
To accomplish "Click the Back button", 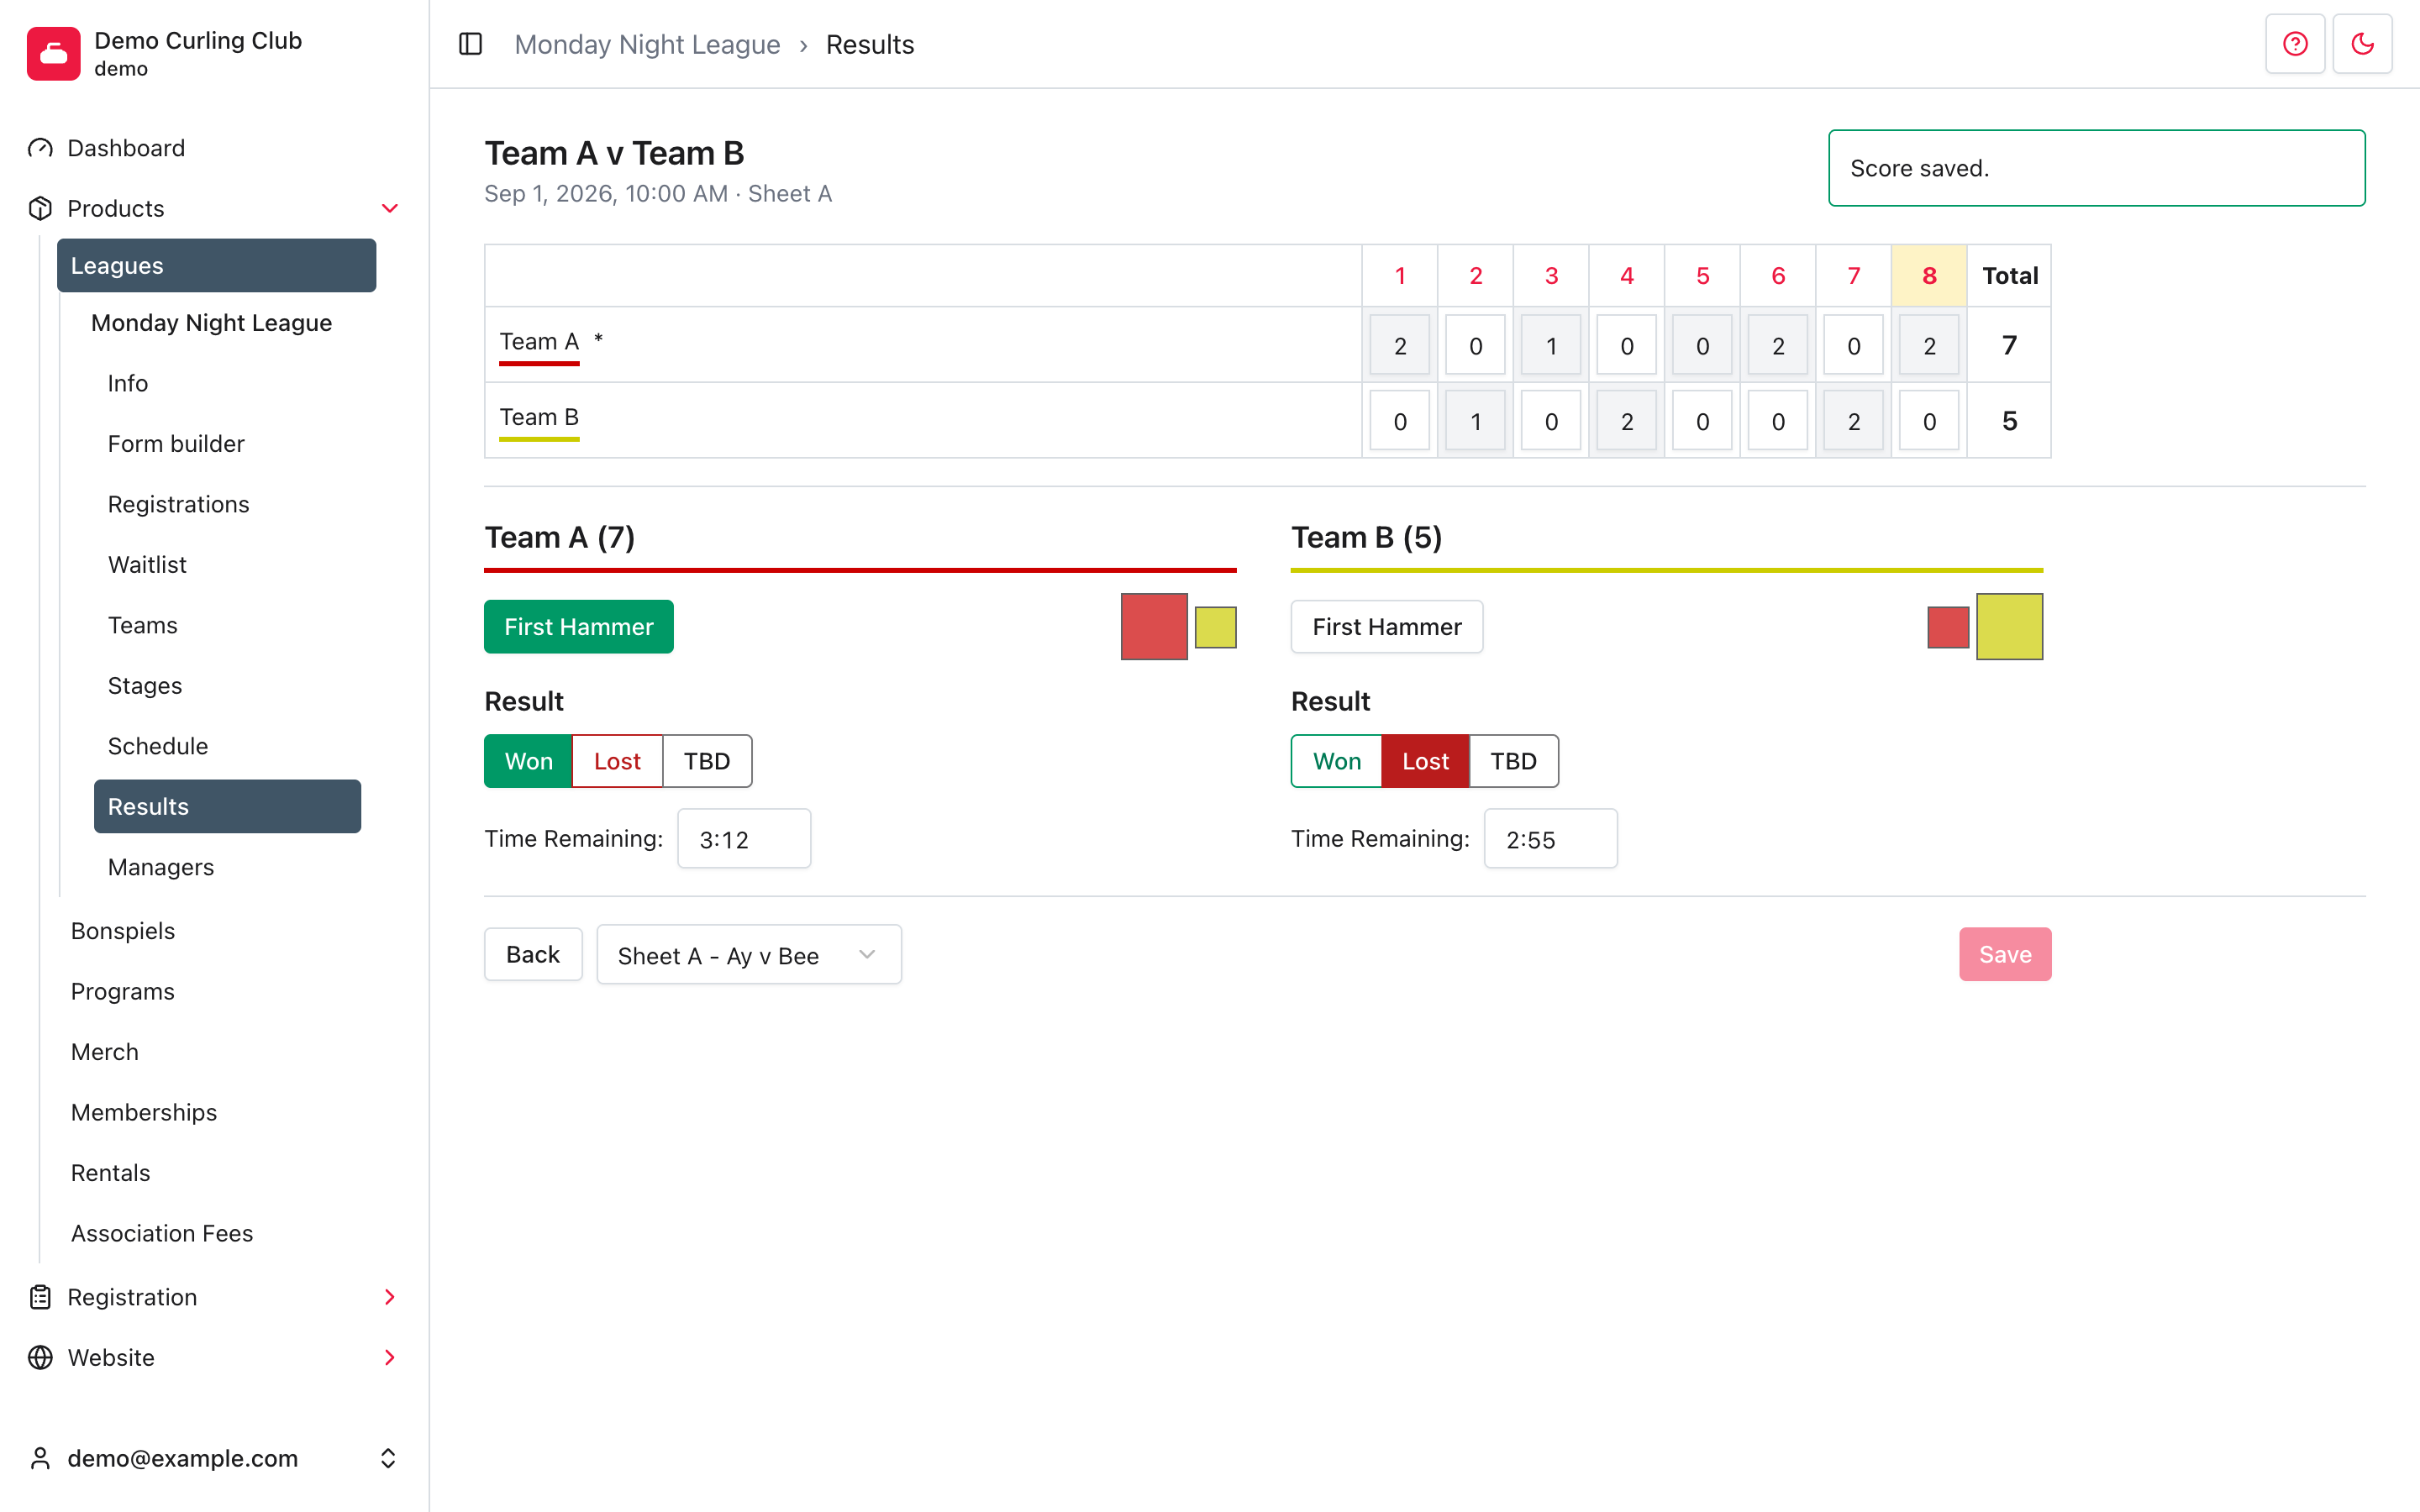I will [533, 954].
